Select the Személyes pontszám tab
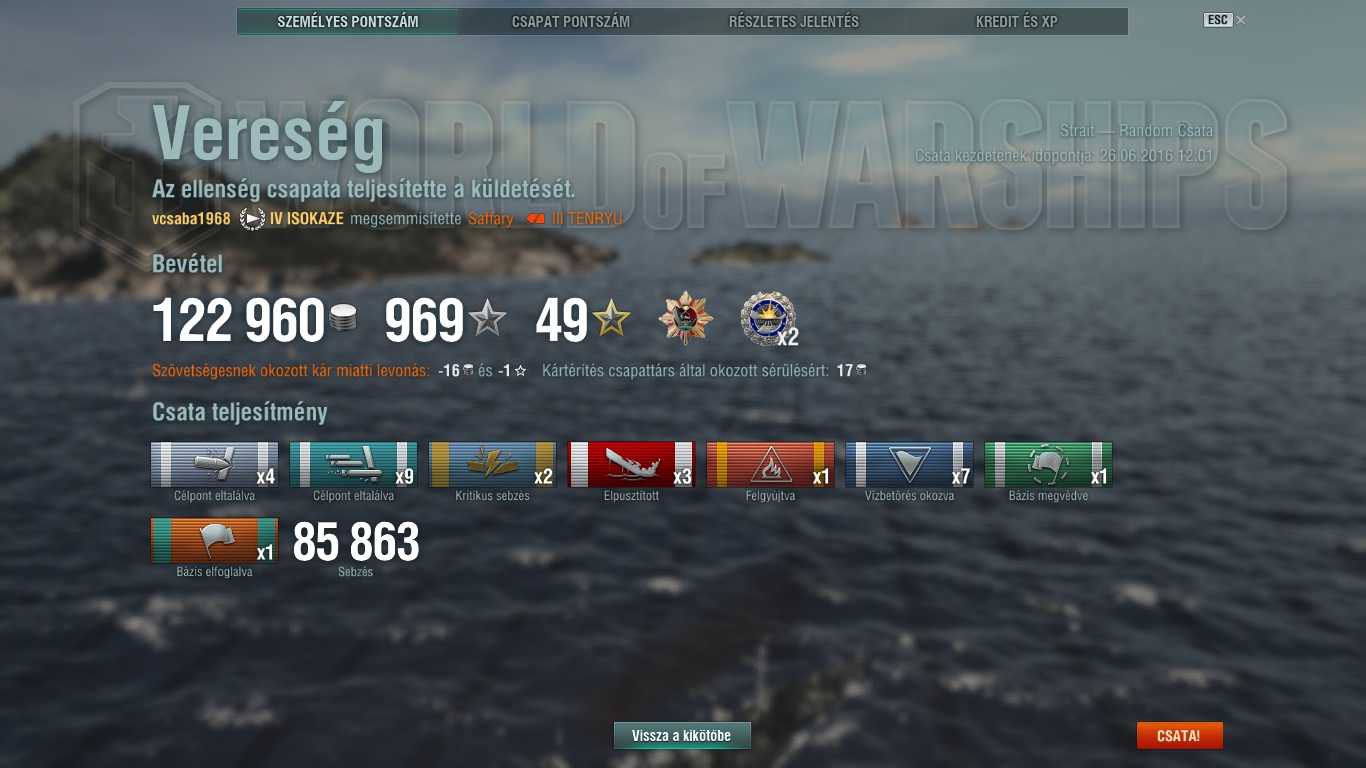1366x768 pixels. point(348,21)
